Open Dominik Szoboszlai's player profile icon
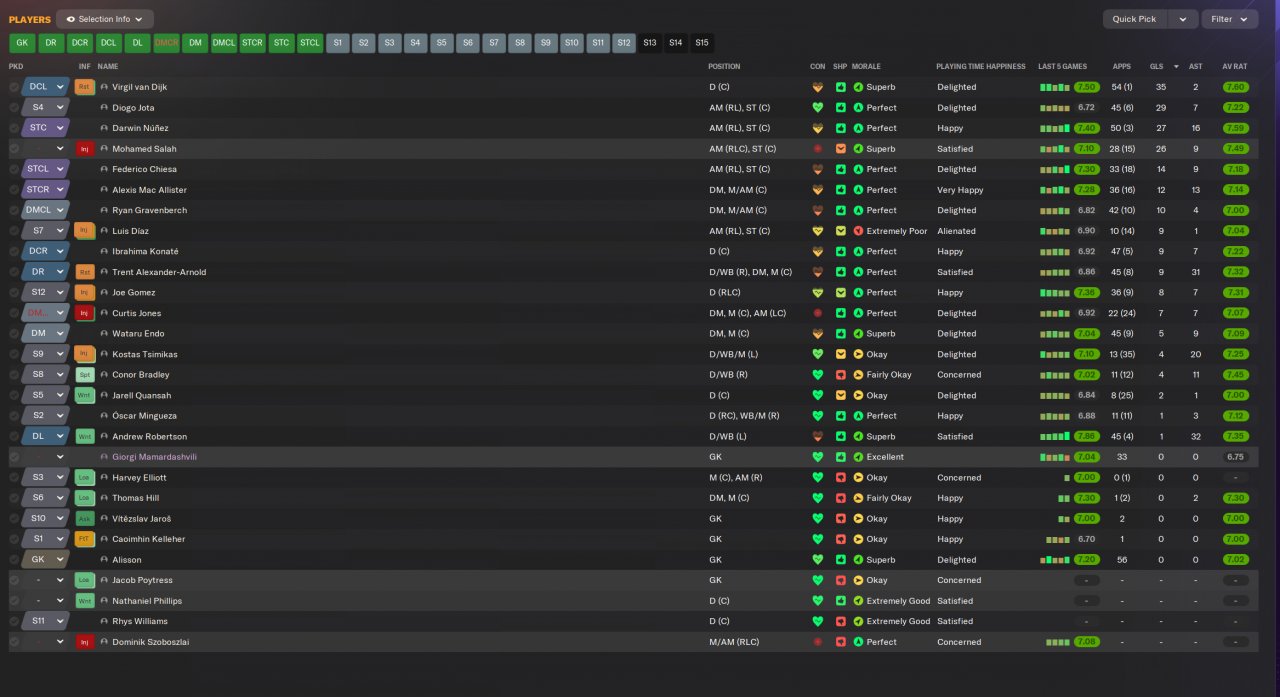 click(104, 642)
